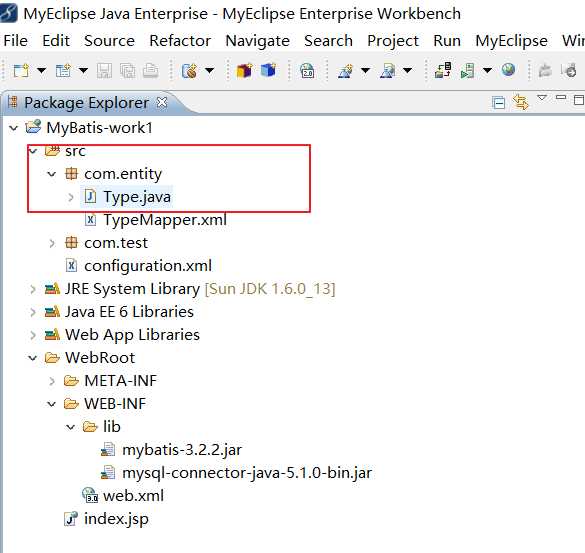Select configuration.xml file

(x=148, y=266)
